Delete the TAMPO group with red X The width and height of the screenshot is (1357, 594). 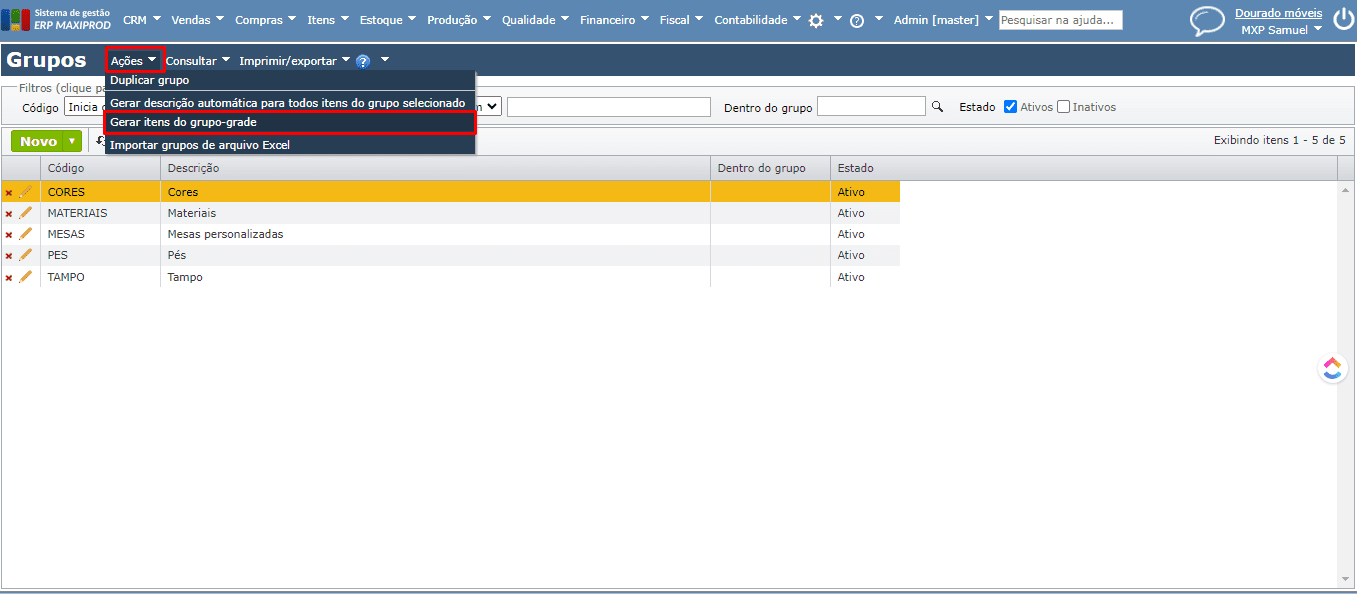[x=9, y=277]
